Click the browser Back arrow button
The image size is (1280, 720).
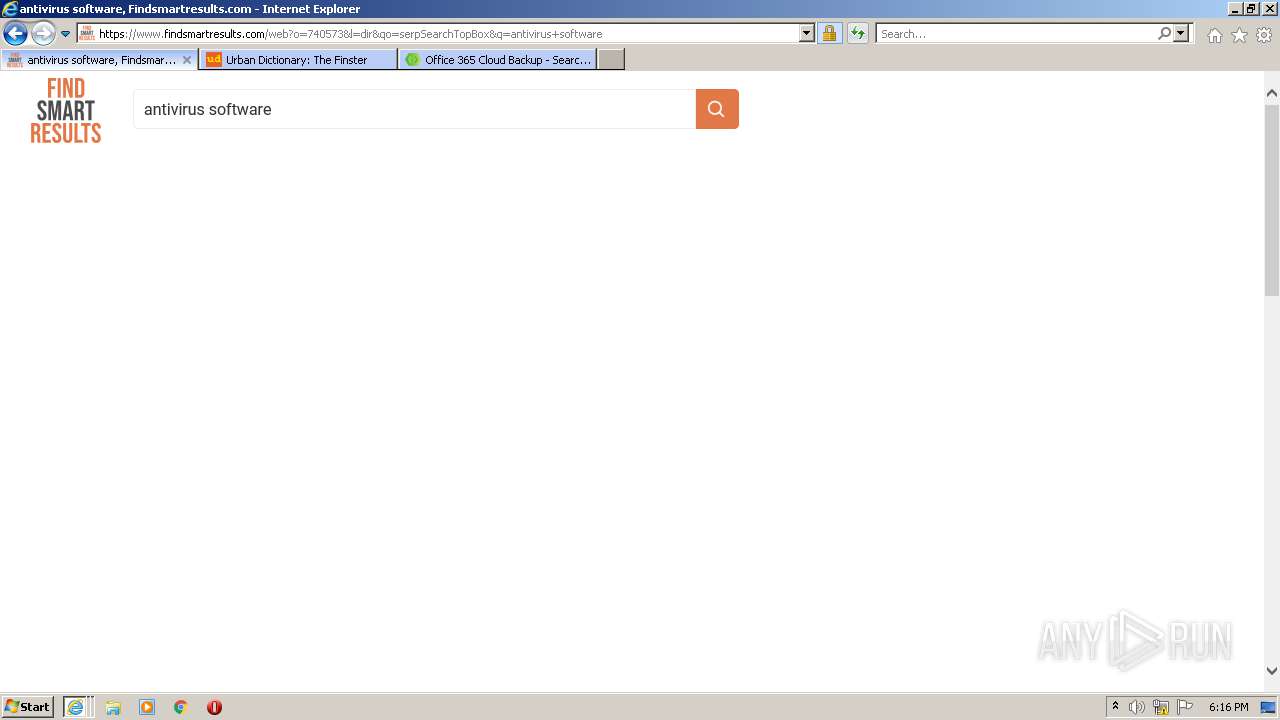15,34
